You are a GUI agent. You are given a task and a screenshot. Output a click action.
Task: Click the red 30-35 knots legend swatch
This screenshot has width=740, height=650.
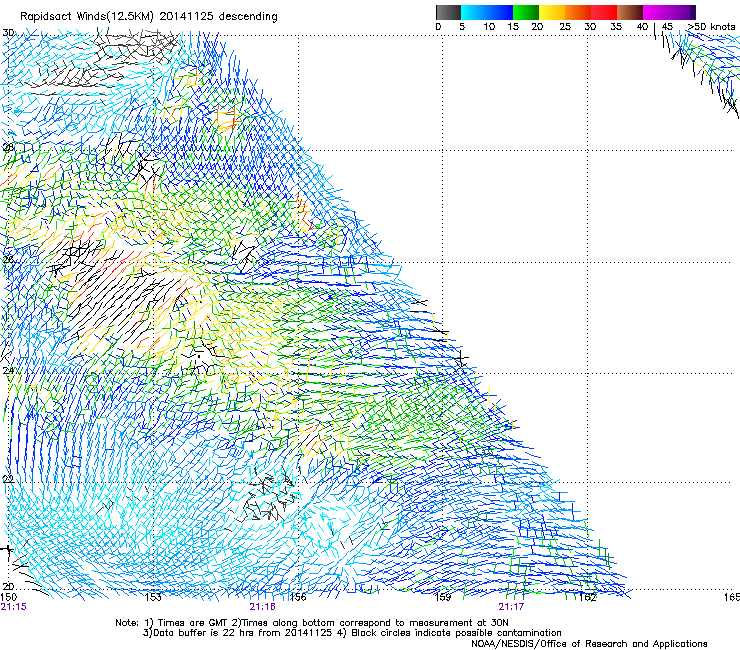604,12
